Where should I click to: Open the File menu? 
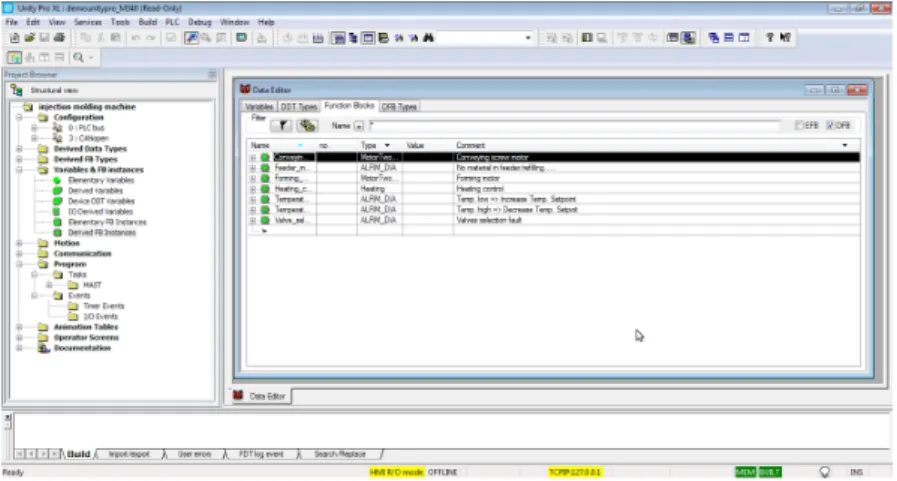coord(11,22)
